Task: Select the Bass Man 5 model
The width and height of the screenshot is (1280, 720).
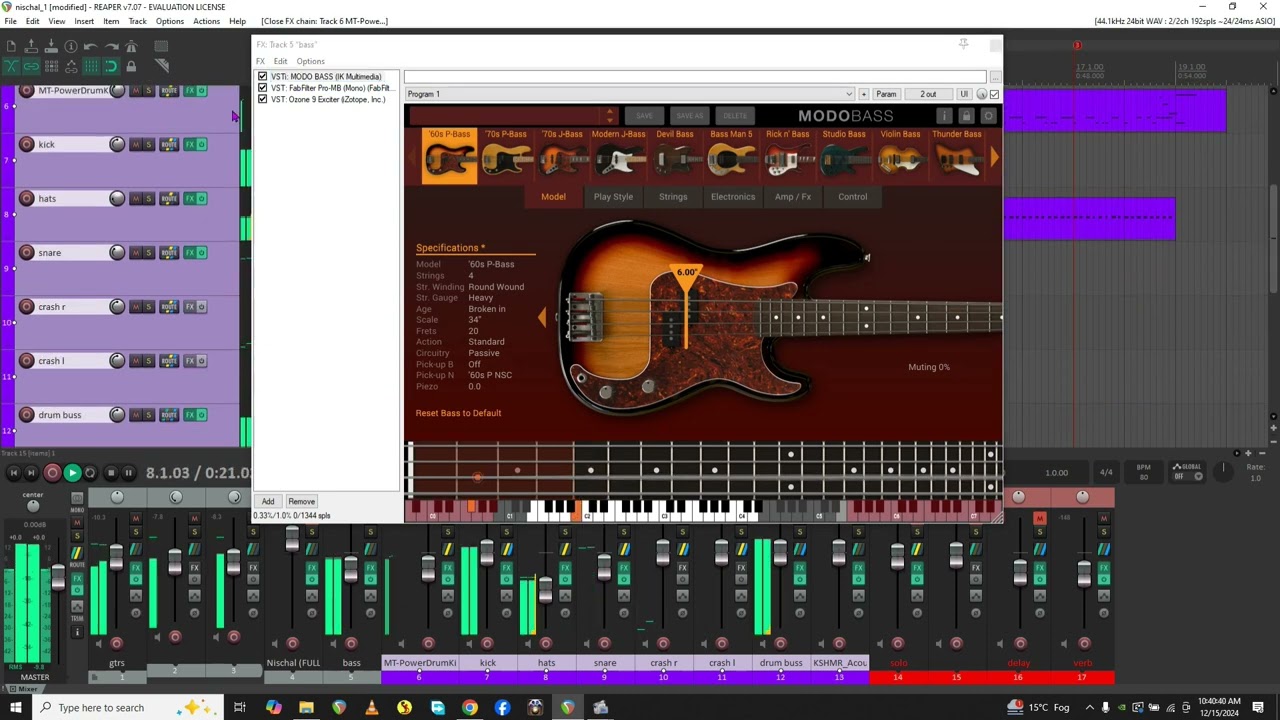Action: tap(731, 154)
